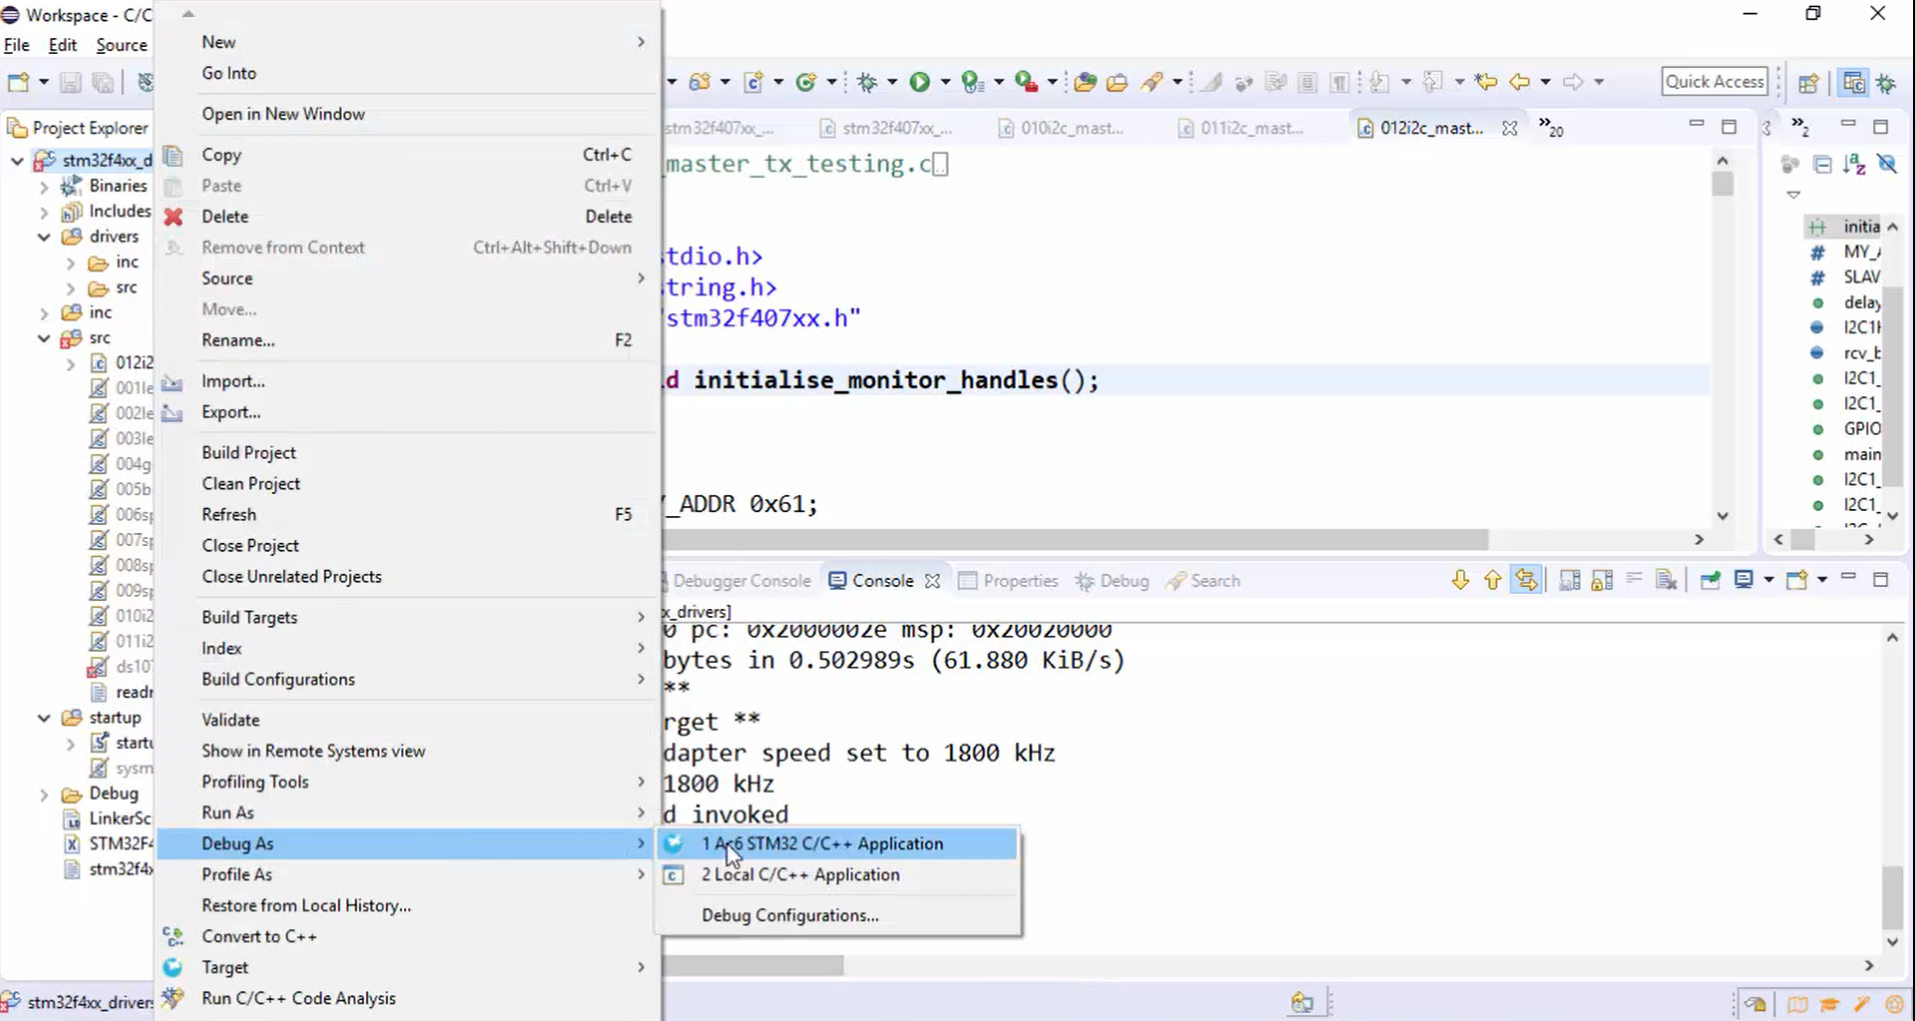The image size is (1915, 1021).
Task: Open the Display Selected Console dropdown arrow
Action: pyautogui.click(x=1768, y=580)
